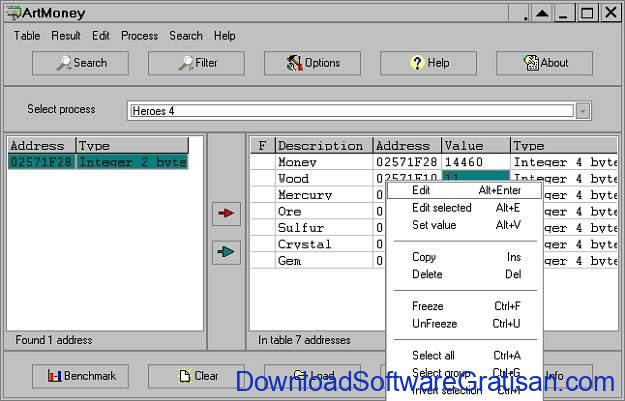The width and height of the screenshot is (625, 401).
Task: Choose Edit in the context menu
Action: click(x=465, y=190)
